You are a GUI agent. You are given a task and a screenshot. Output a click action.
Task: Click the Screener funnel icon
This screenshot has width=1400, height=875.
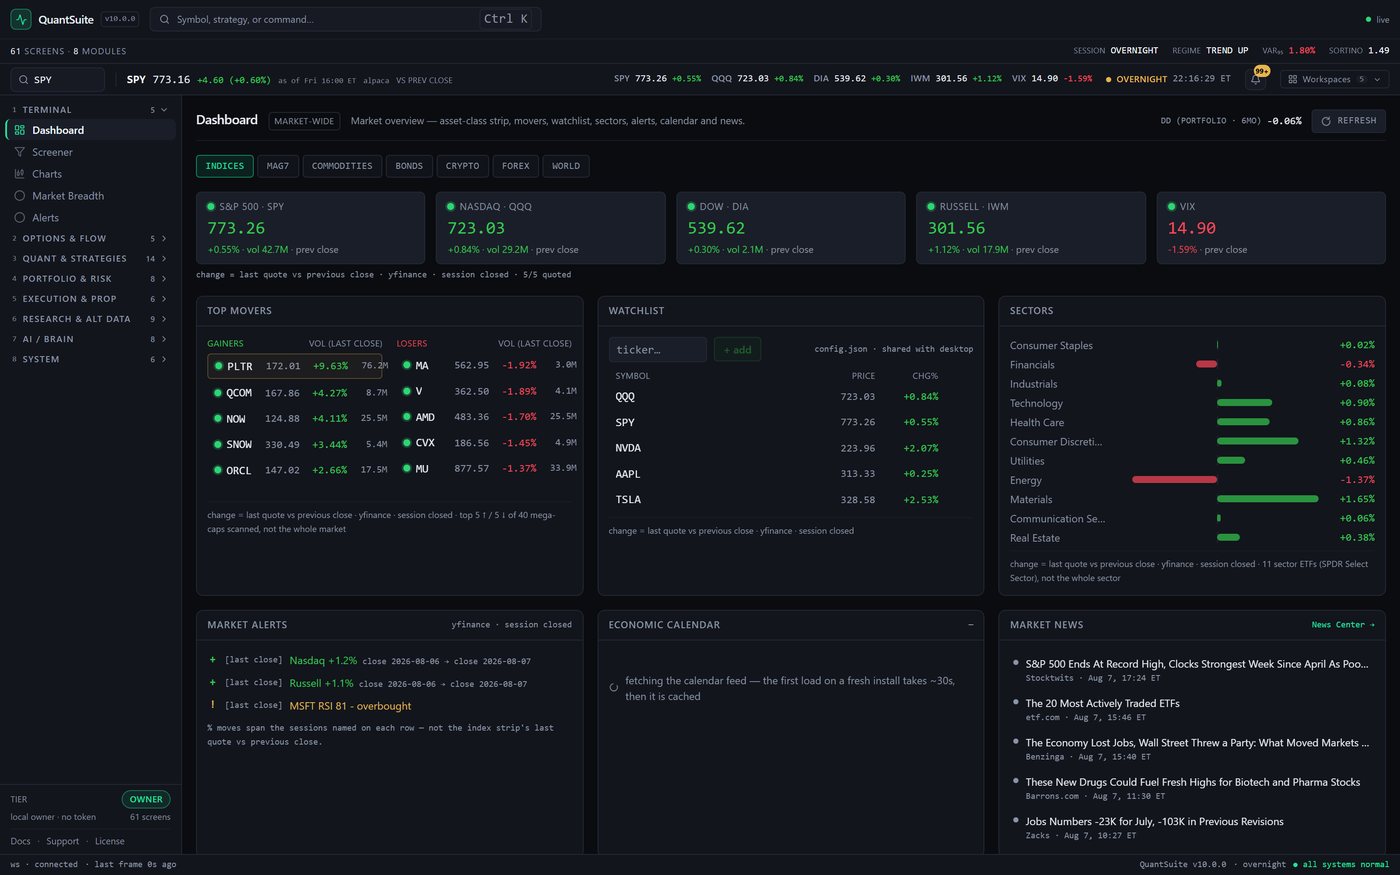tap(19, 152)
